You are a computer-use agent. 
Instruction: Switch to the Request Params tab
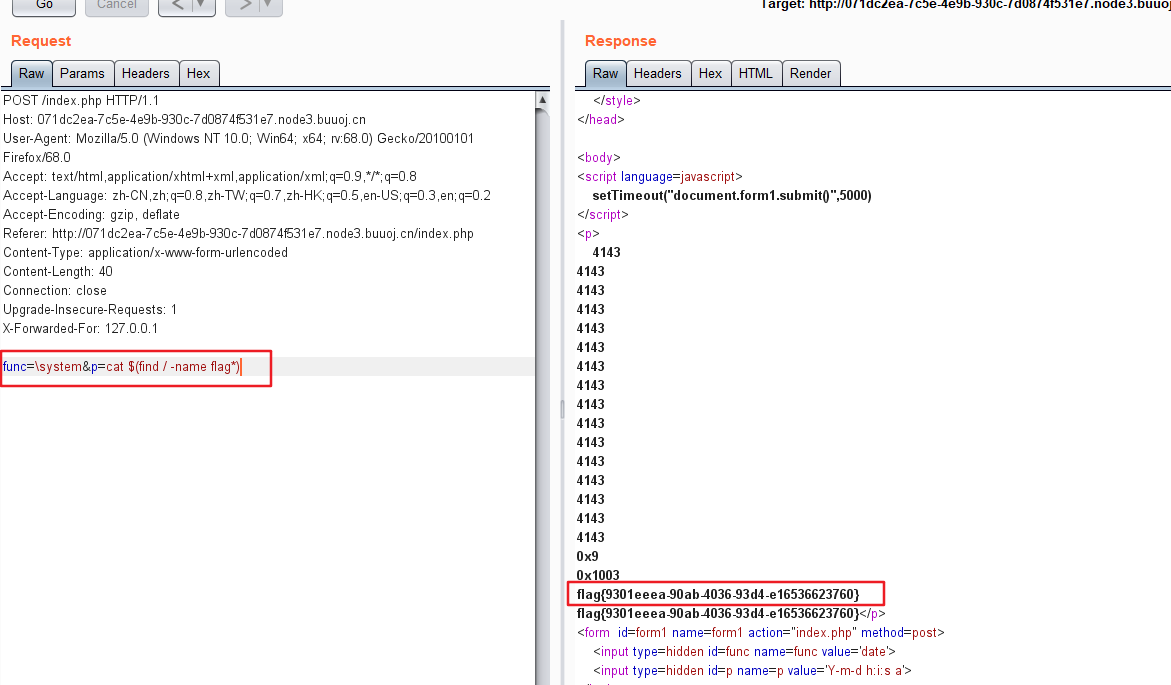82,73
